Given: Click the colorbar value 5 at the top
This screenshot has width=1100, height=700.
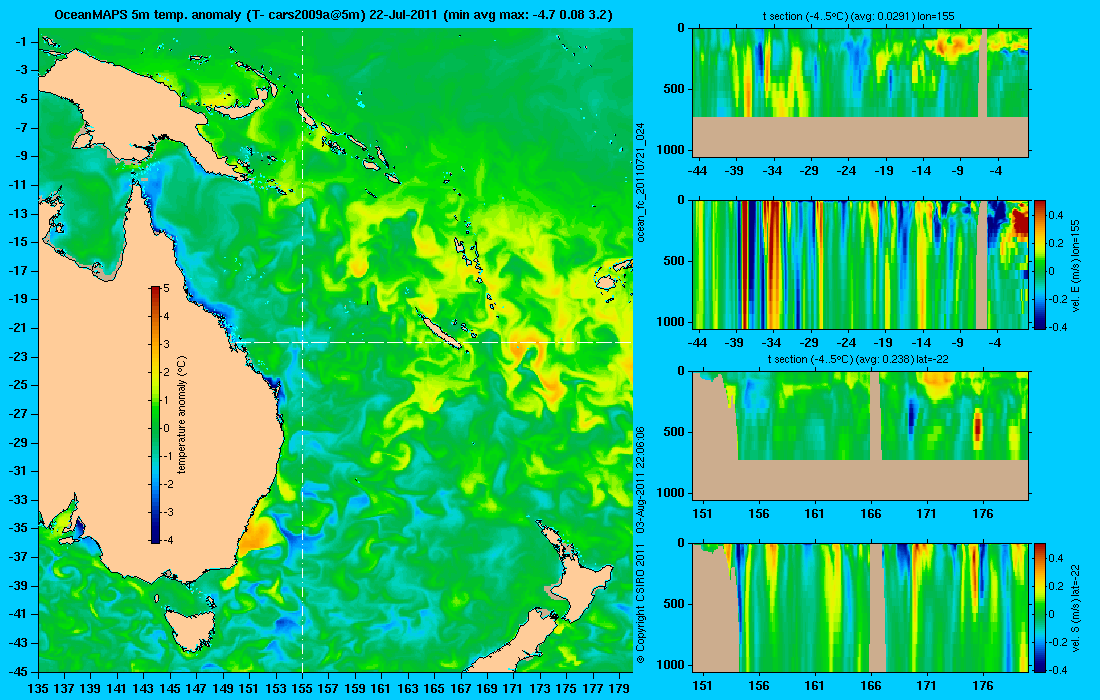Looking at the screenshot, I should coord(166,288).
